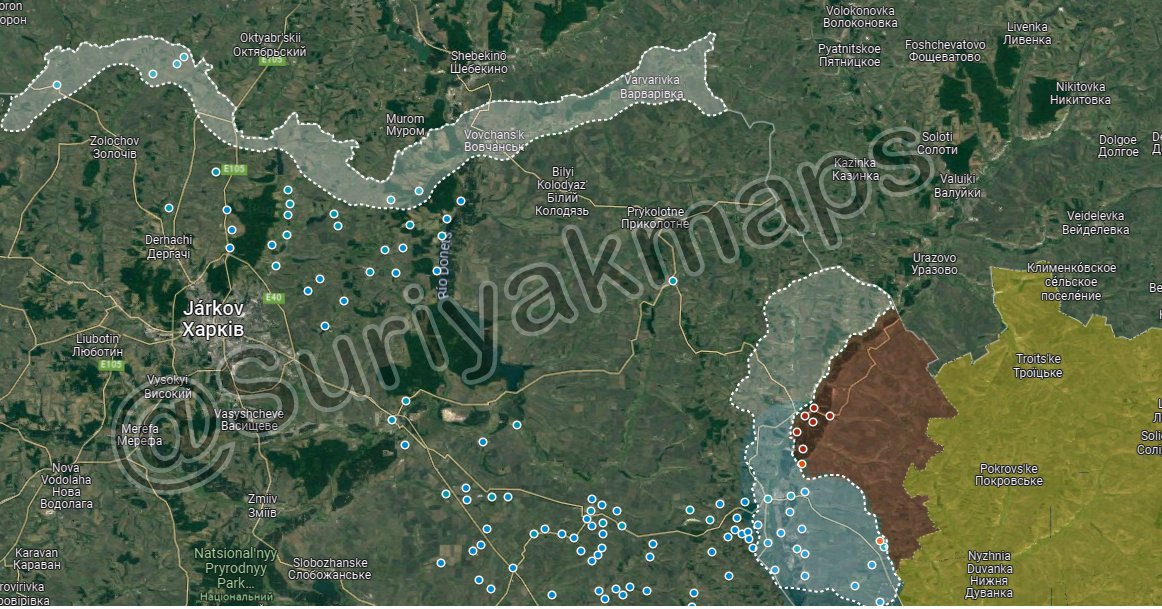Click the Nyzhnia Duvanka Нижня Дуванка label
The width and height of the screenshot is (1162, 609).
pyautogui.click(x=989, y=574)
